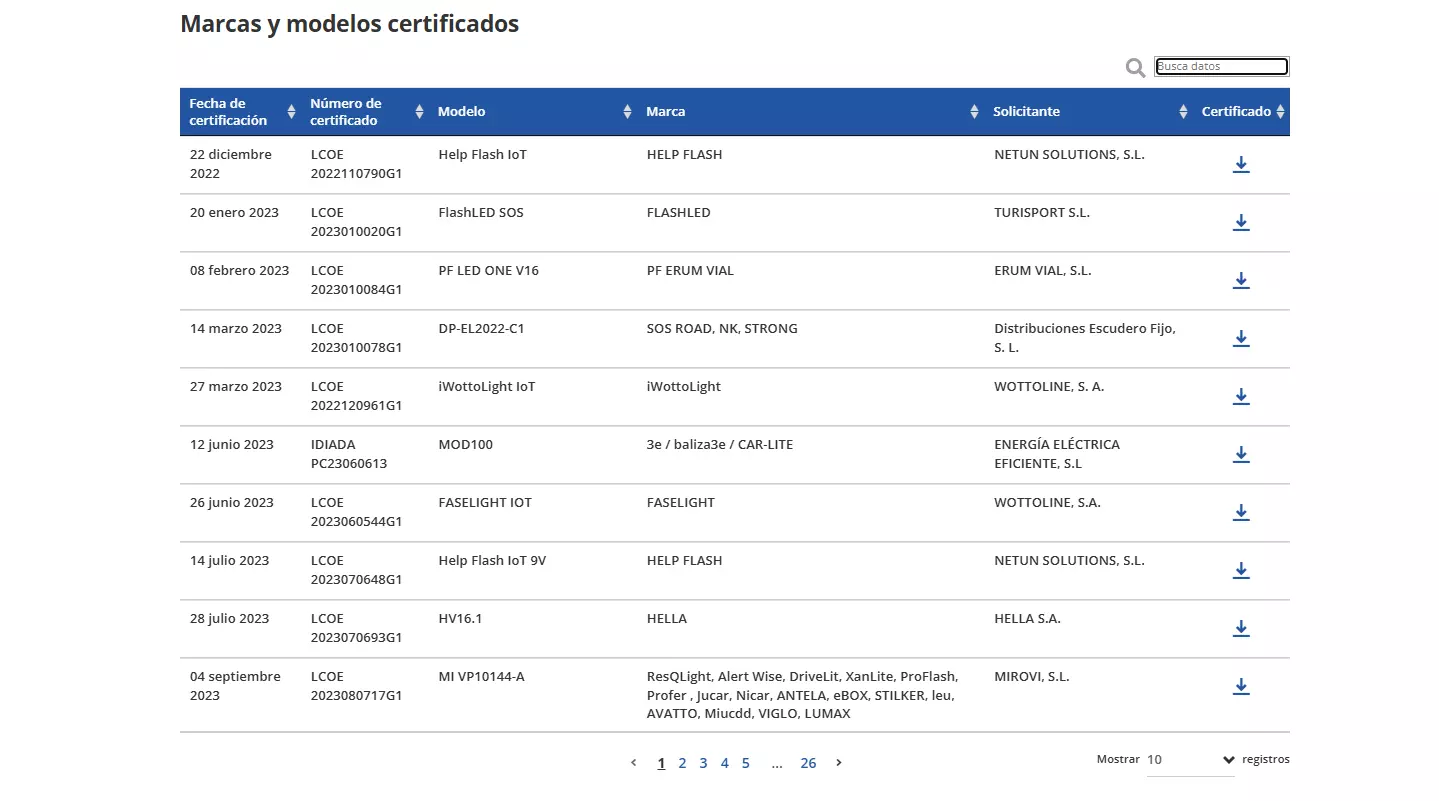1439x801 pixels.
Task: Select the iWottoLight brand cell
Action: [684, 387]
